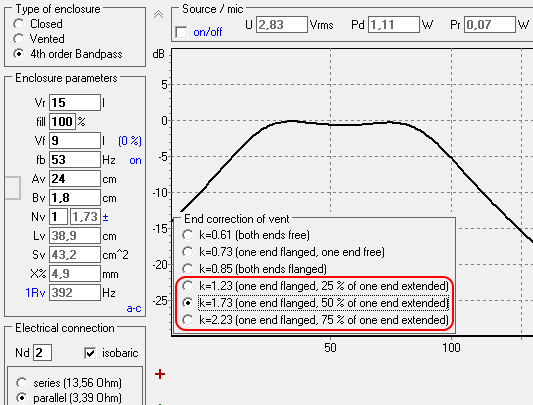Image resolution: width=533 pixels, height=405 pixels.
Task: Edit the Av vent dimension field
Action: tap(75, 179)
